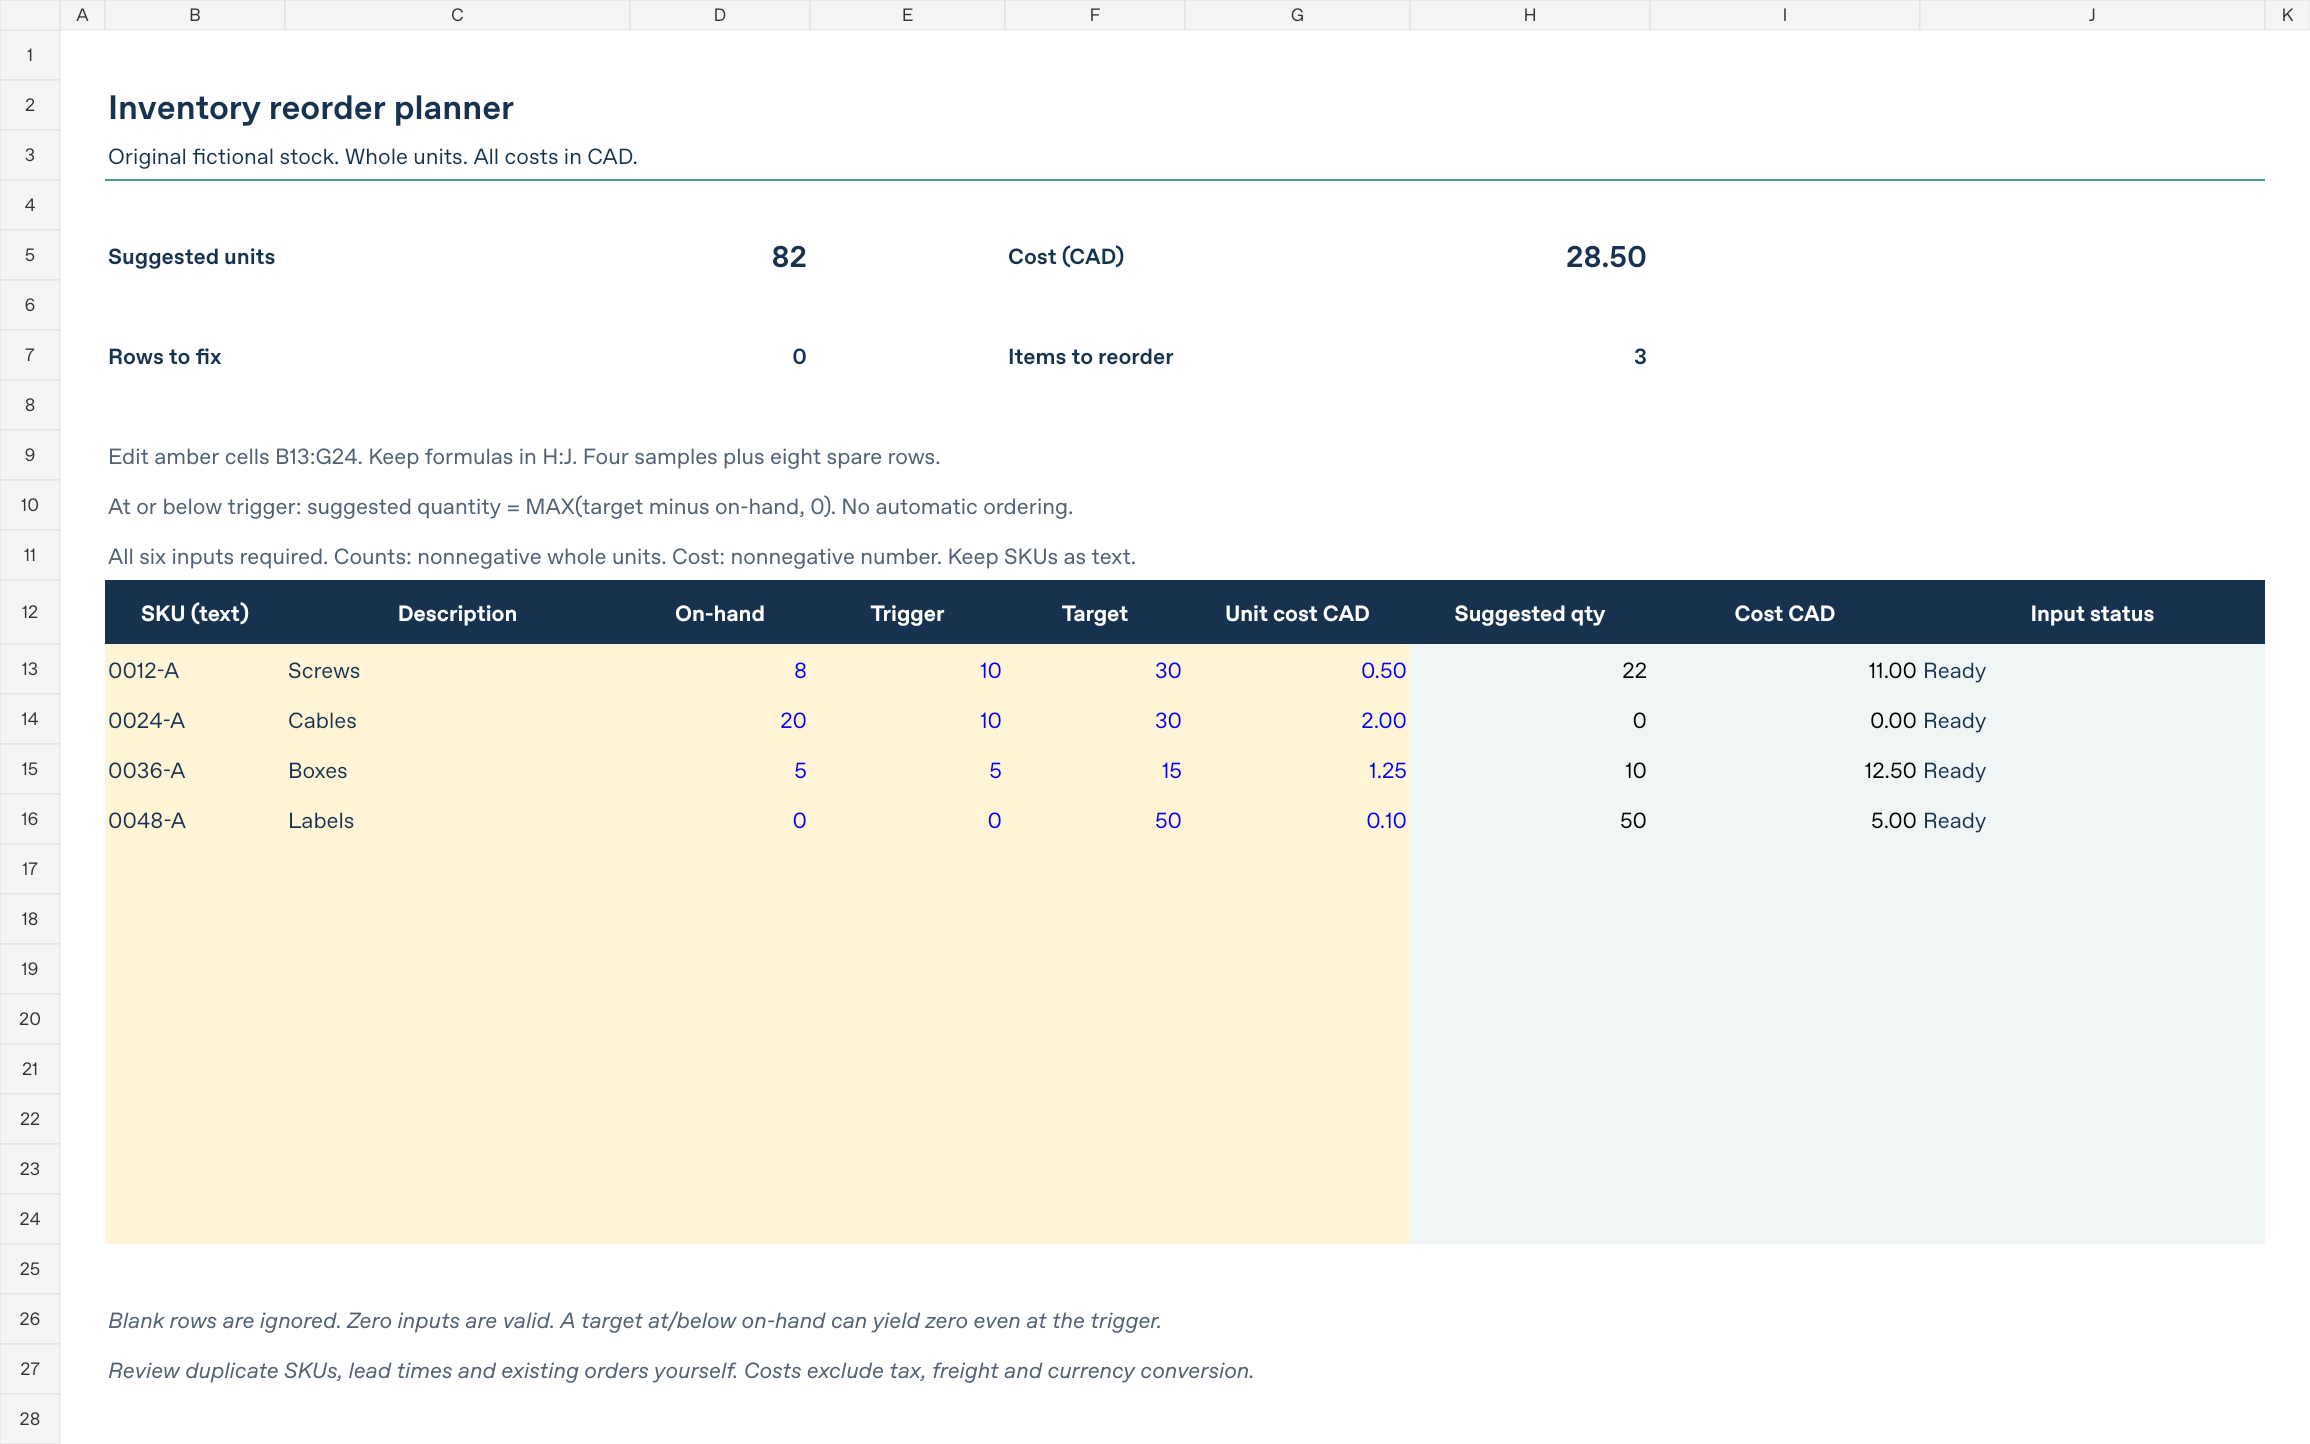
Task: Select column header H
Action: [1529, 15]
